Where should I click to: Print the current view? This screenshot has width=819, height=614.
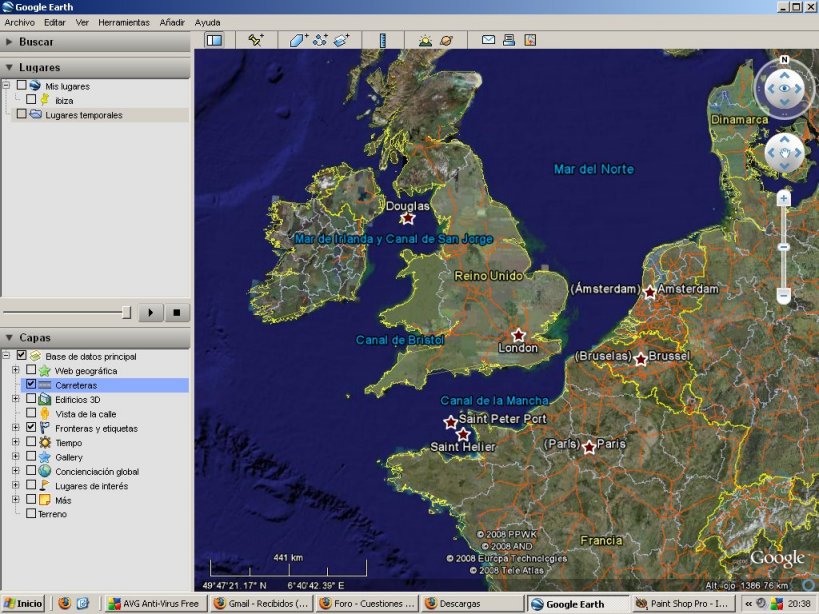click(x=509, y=40)
